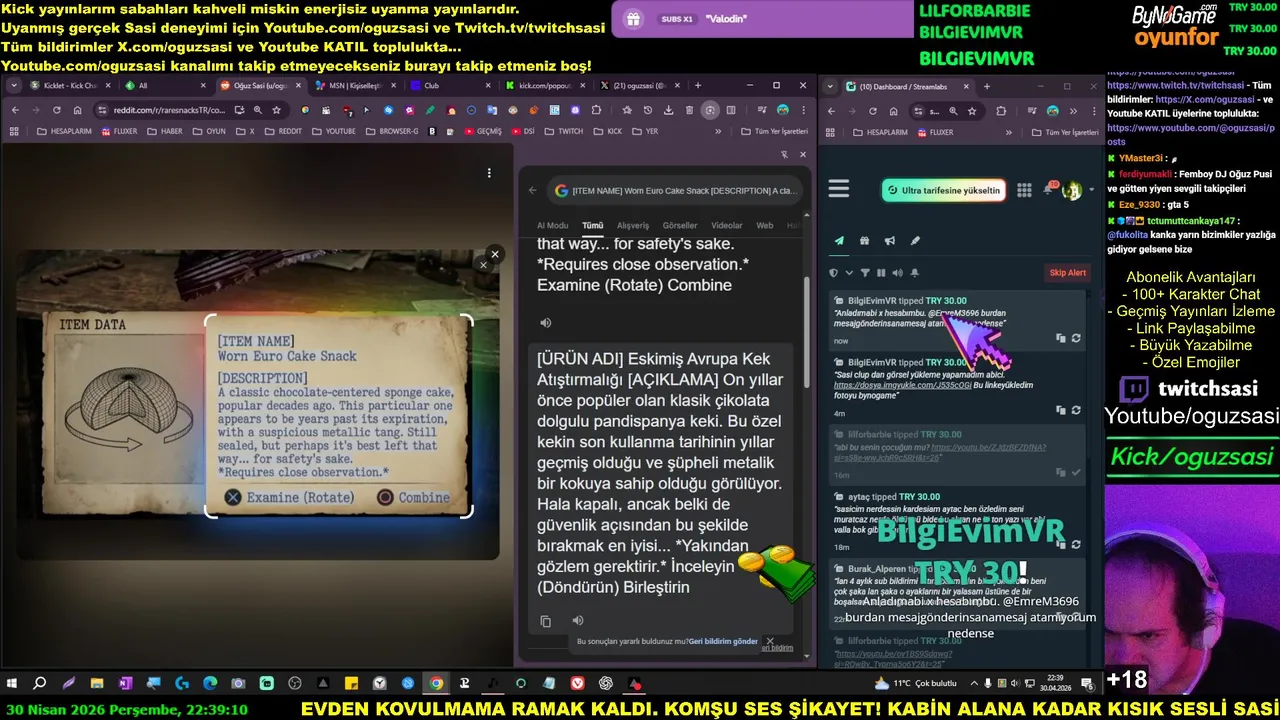The image size is (1280, 720).
Task: Click Ultra tarifesine yükseltin upgrade button
Action: tap(944, 190)
